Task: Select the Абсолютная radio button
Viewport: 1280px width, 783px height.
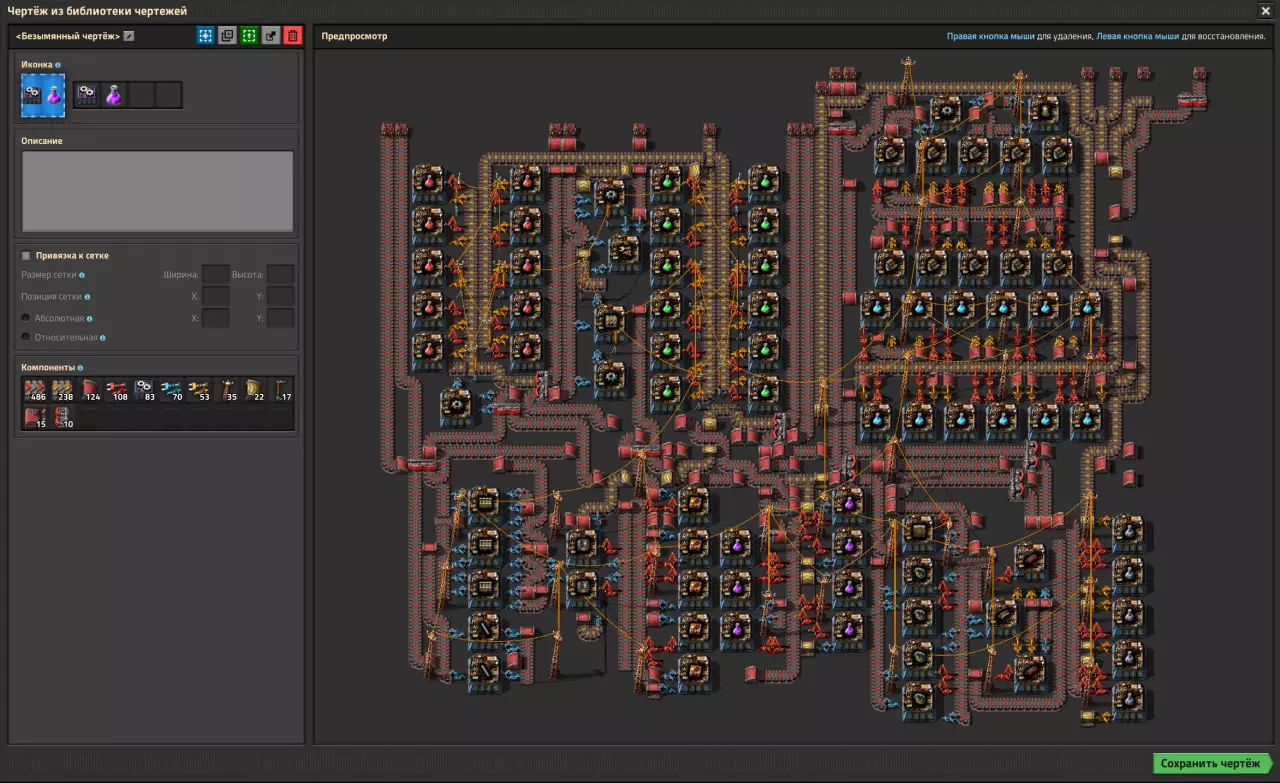Action: pyautogui.click(x=26, y=318)
